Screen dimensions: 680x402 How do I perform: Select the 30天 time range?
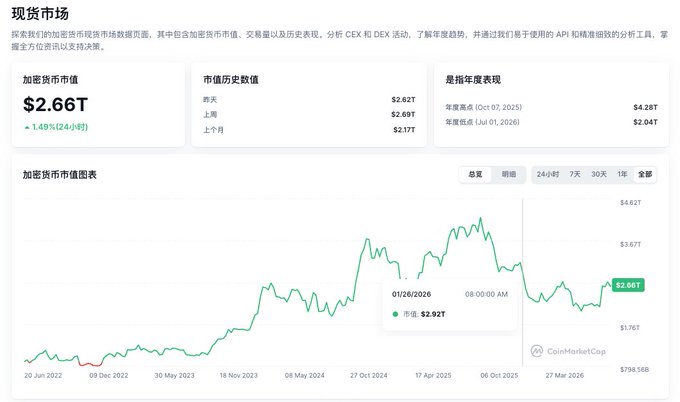599,174
